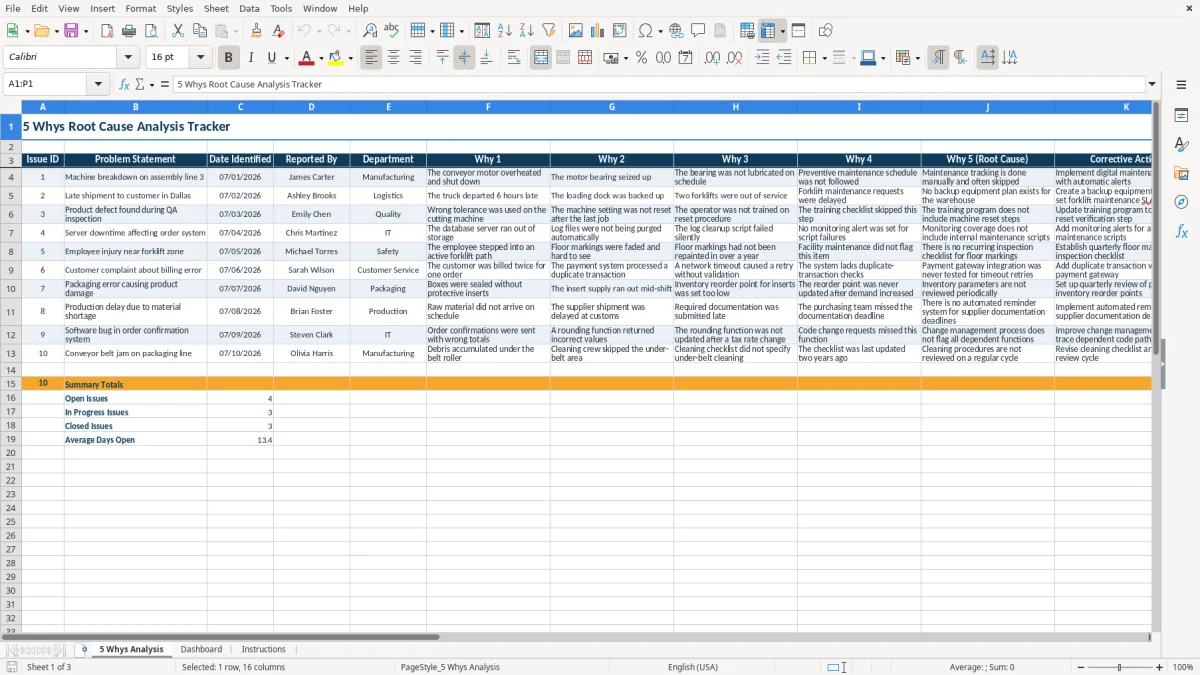Toggle Italic formatting
This screenshot has width=1200, height=675.
point(250,58)
